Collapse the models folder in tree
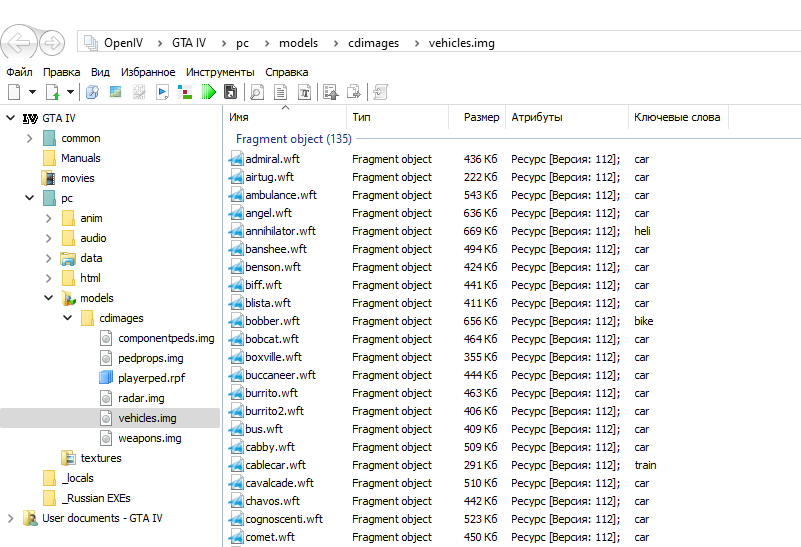This screenshot has width=801, height=547. tap(49, 298)
